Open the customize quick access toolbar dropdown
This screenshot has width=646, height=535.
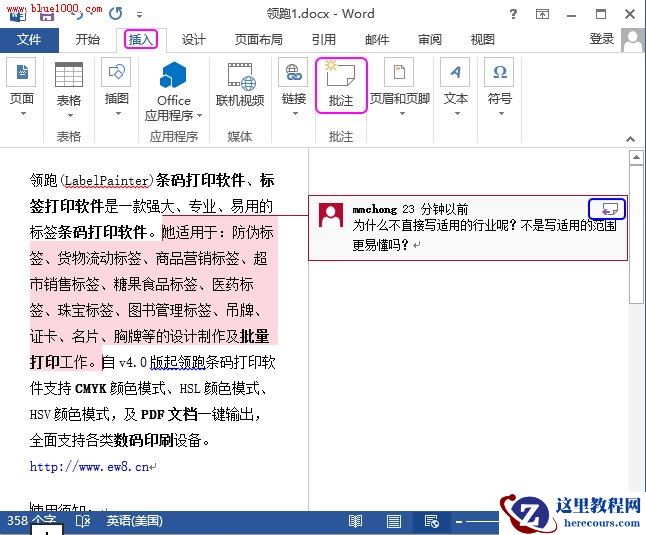click(139, 15)
